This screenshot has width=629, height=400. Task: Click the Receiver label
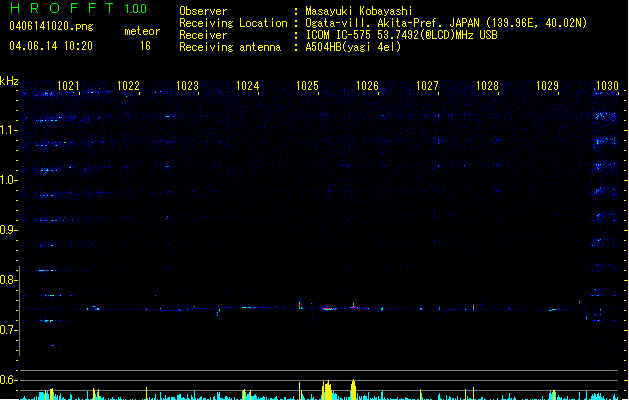[x=203, y=35]
